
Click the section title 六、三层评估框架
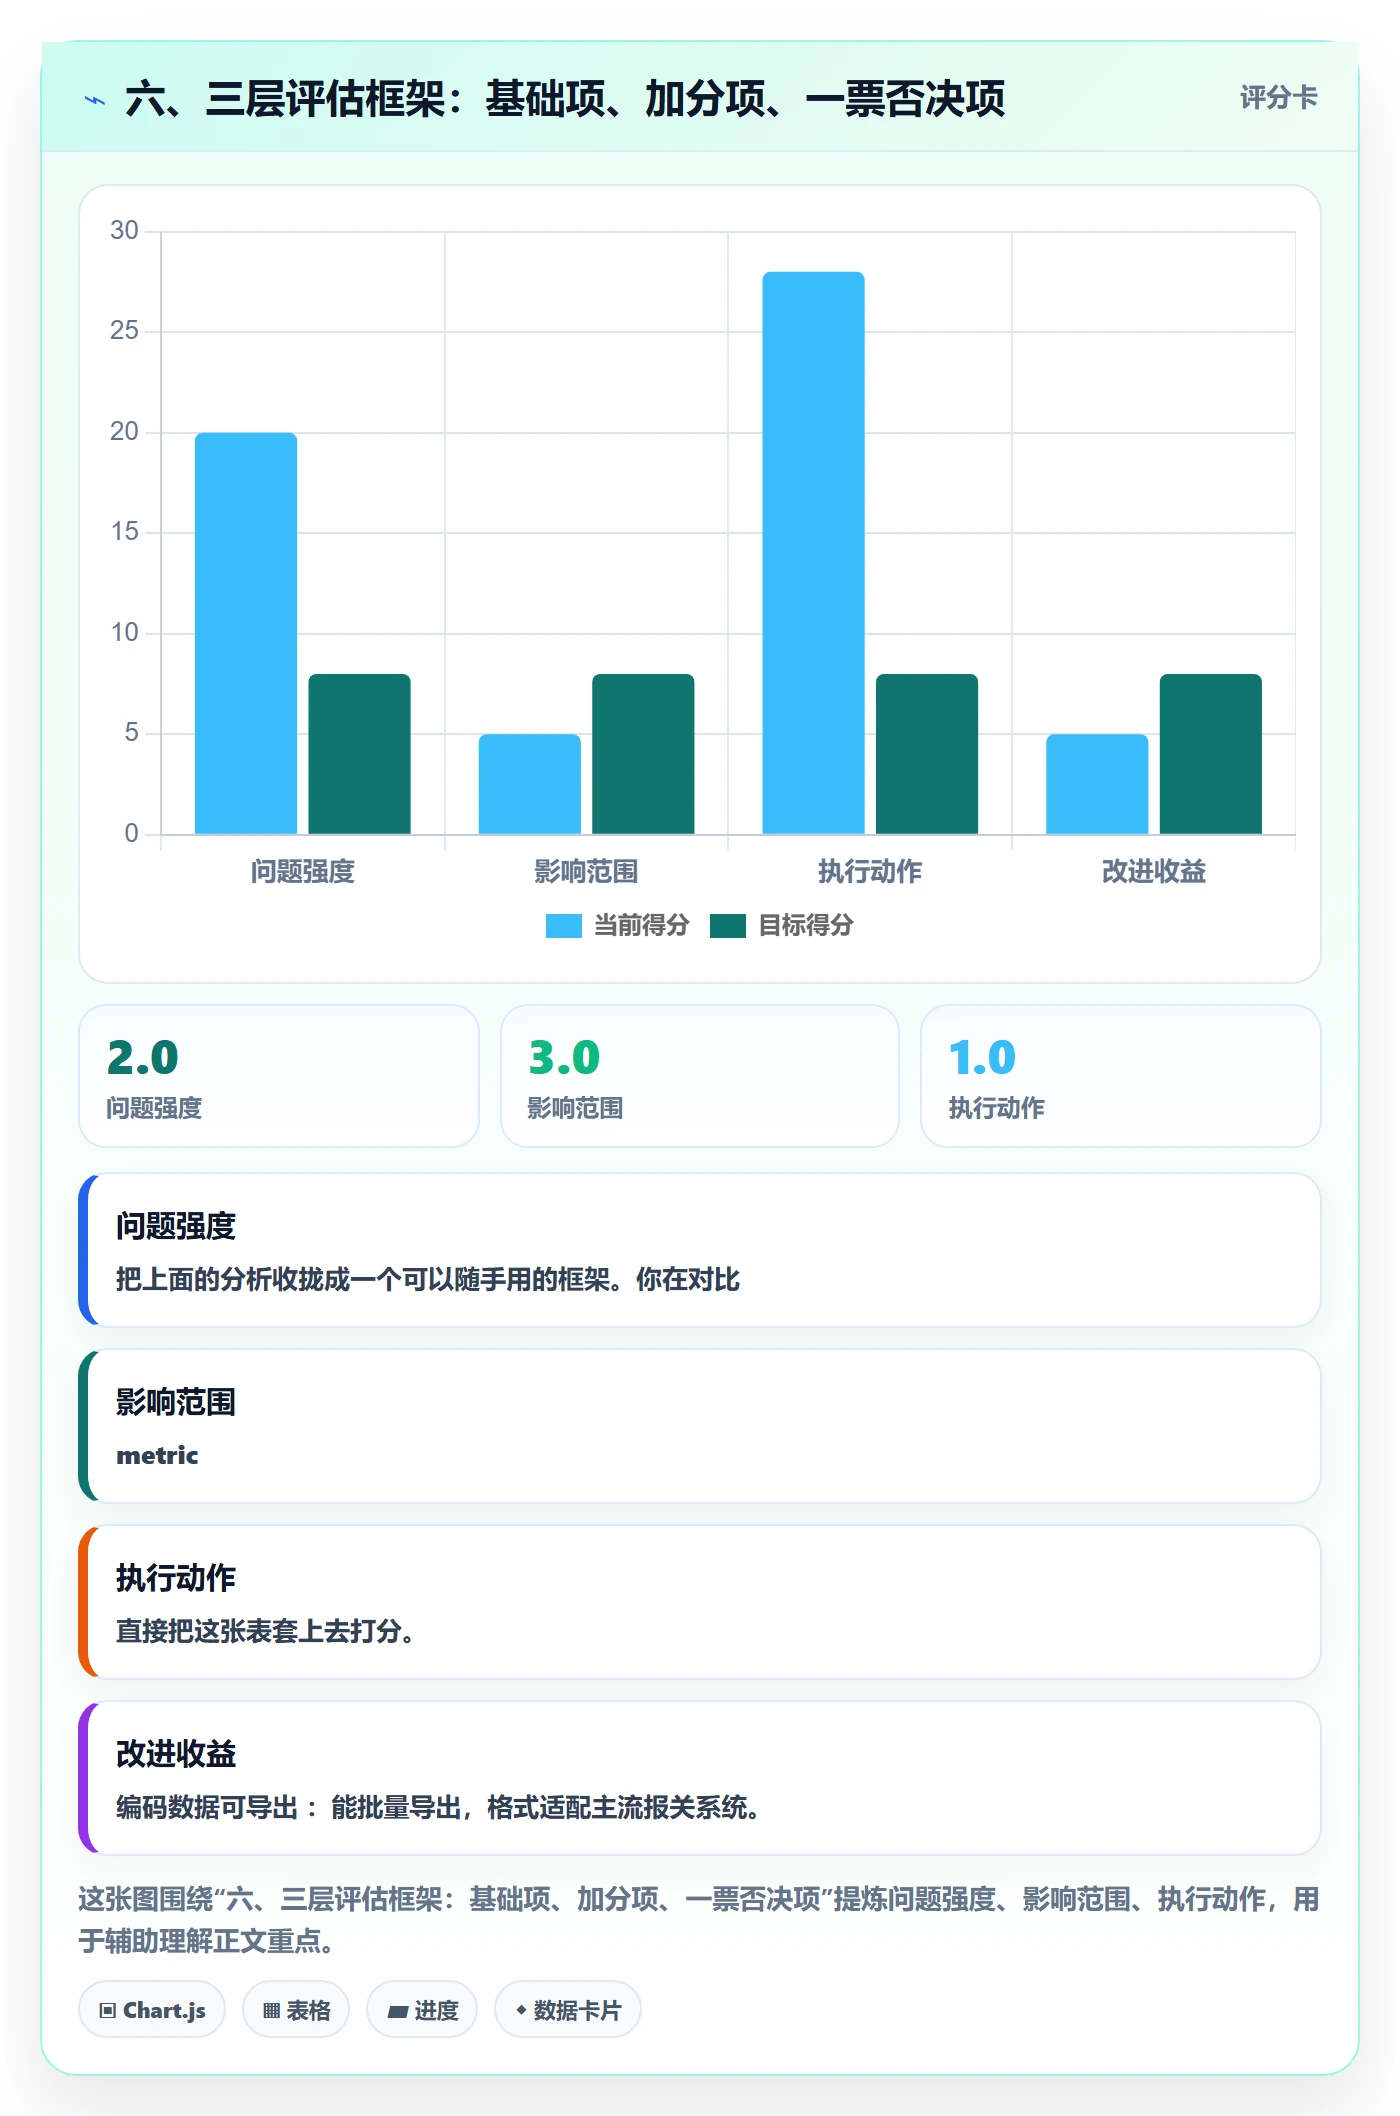pyautogui.click(x=565, y=100)
